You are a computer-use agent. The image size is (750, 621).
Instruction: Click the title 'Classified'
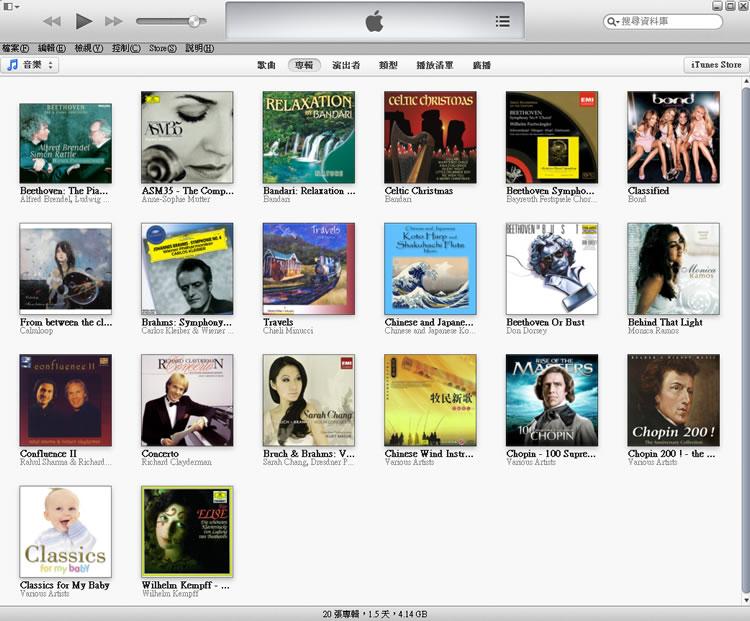coord(649,190)
